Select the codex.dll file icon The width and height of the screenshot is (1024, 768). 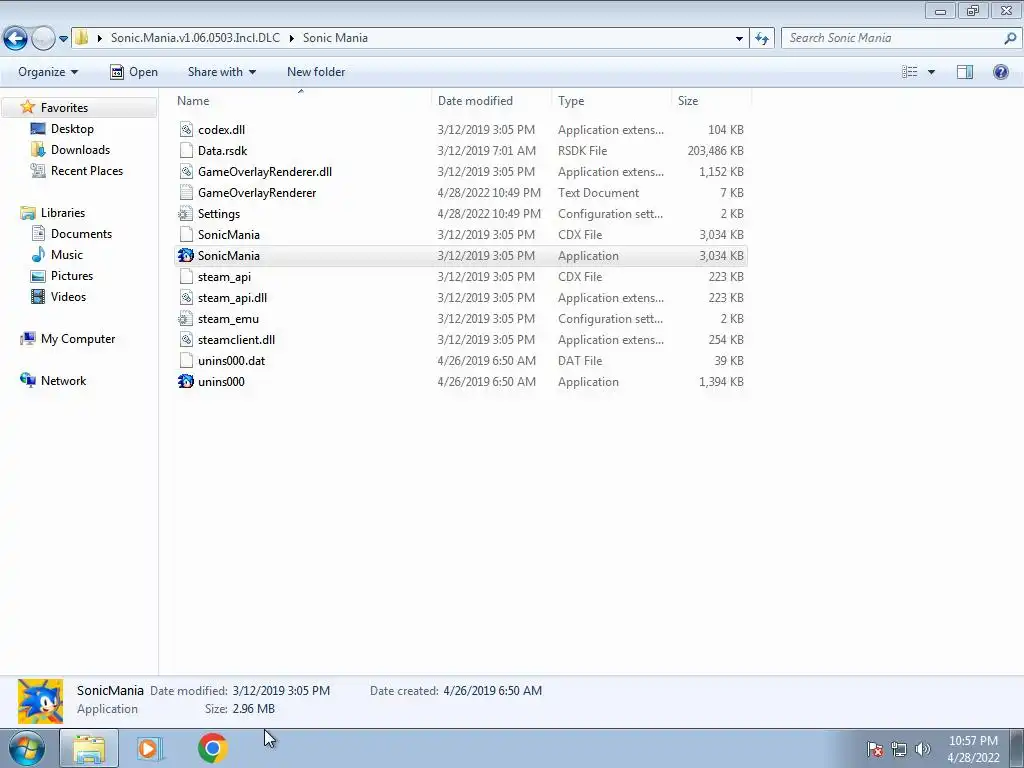click(x=186, y=130)
